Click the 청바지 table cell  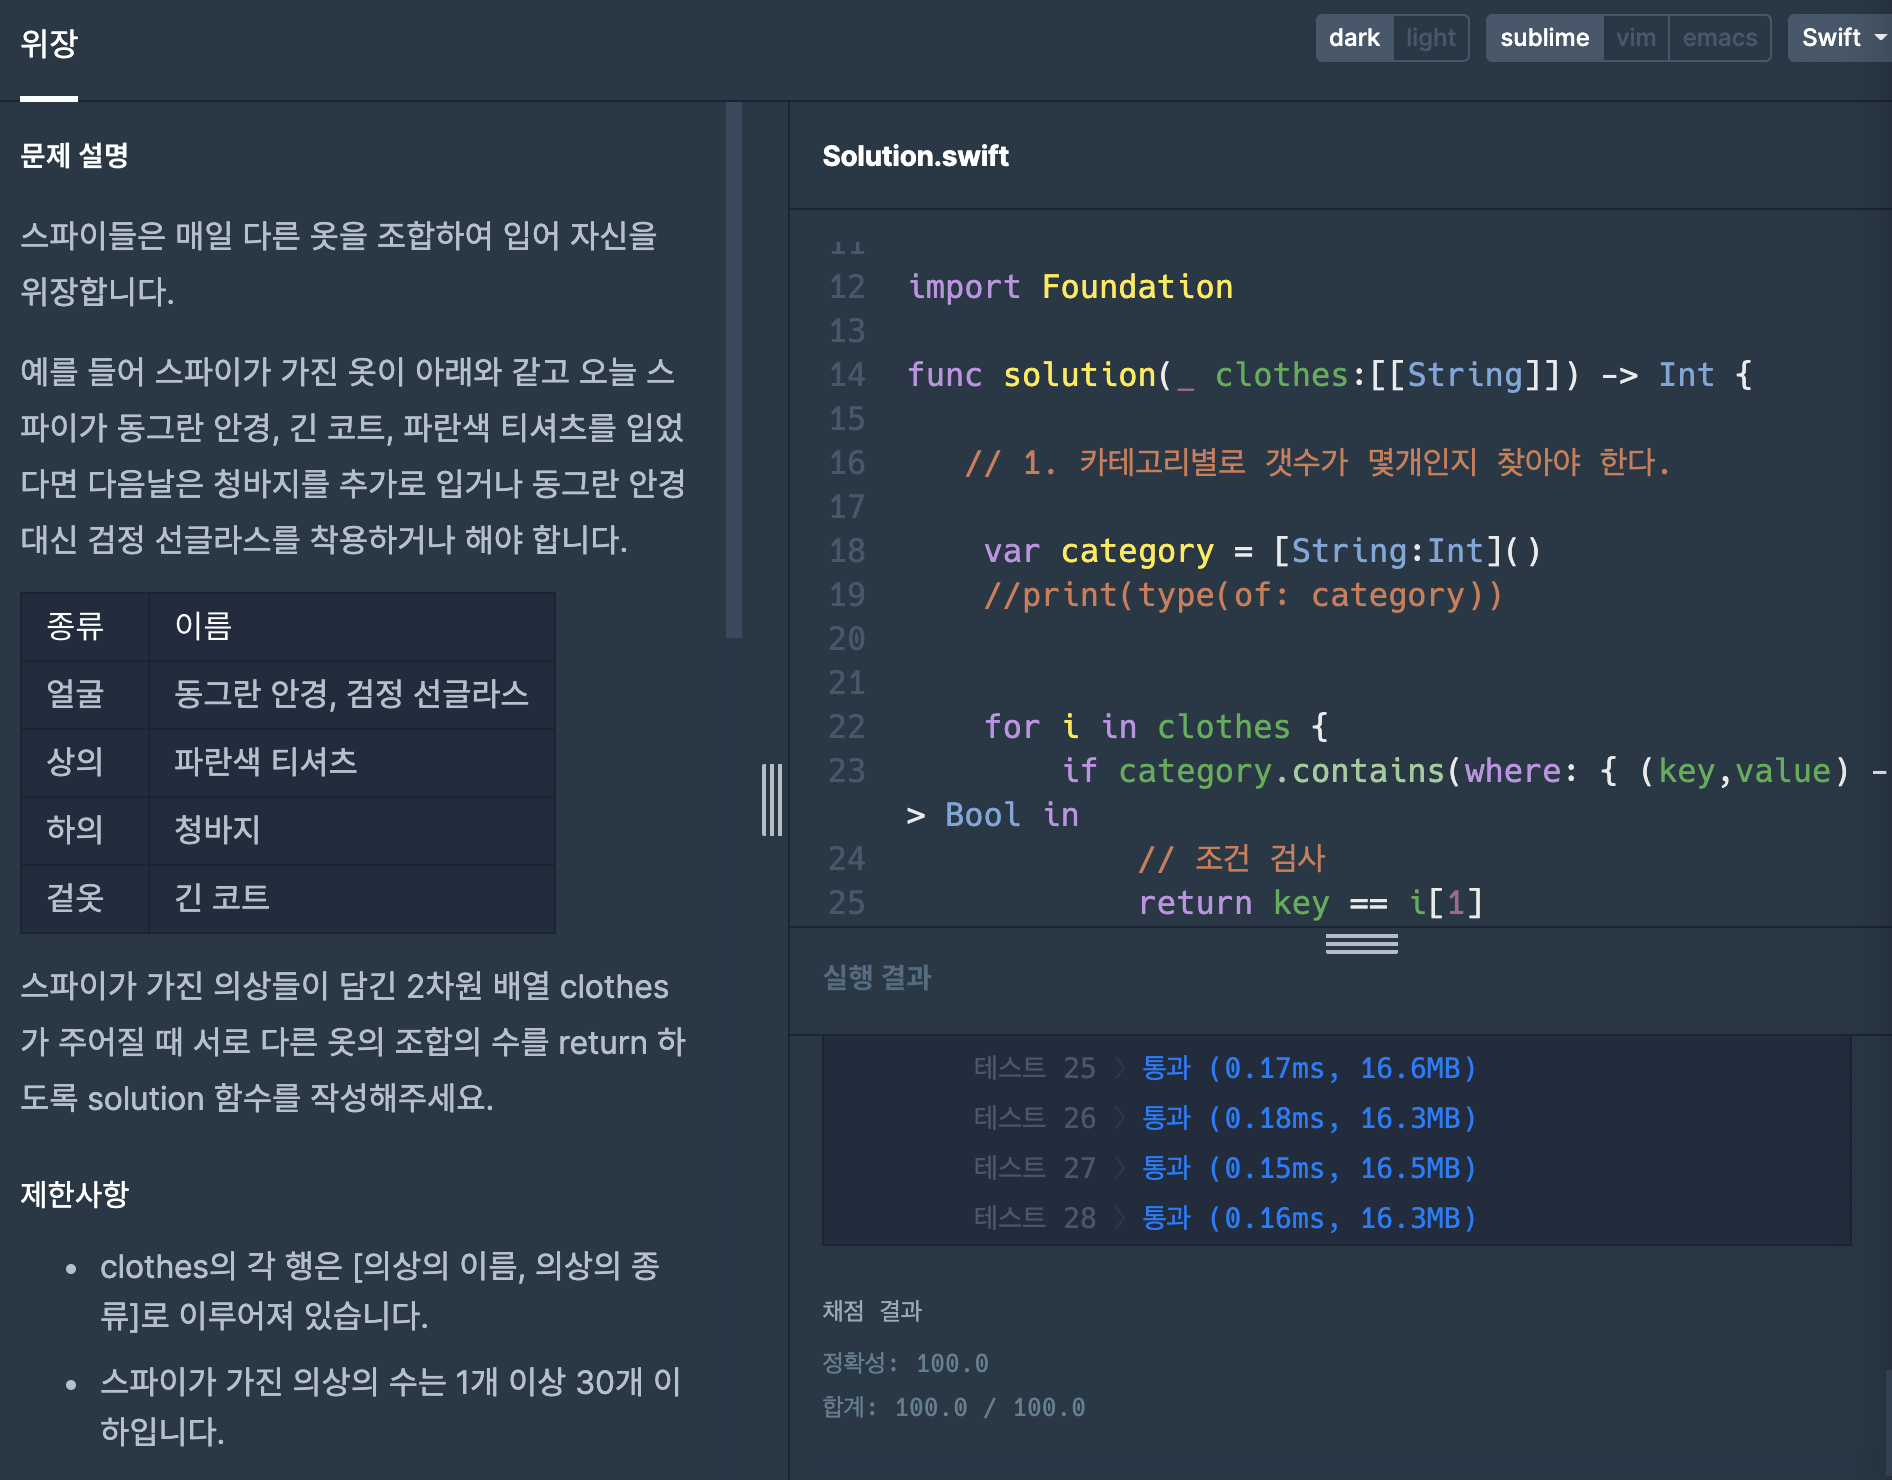tap(352, 831)
